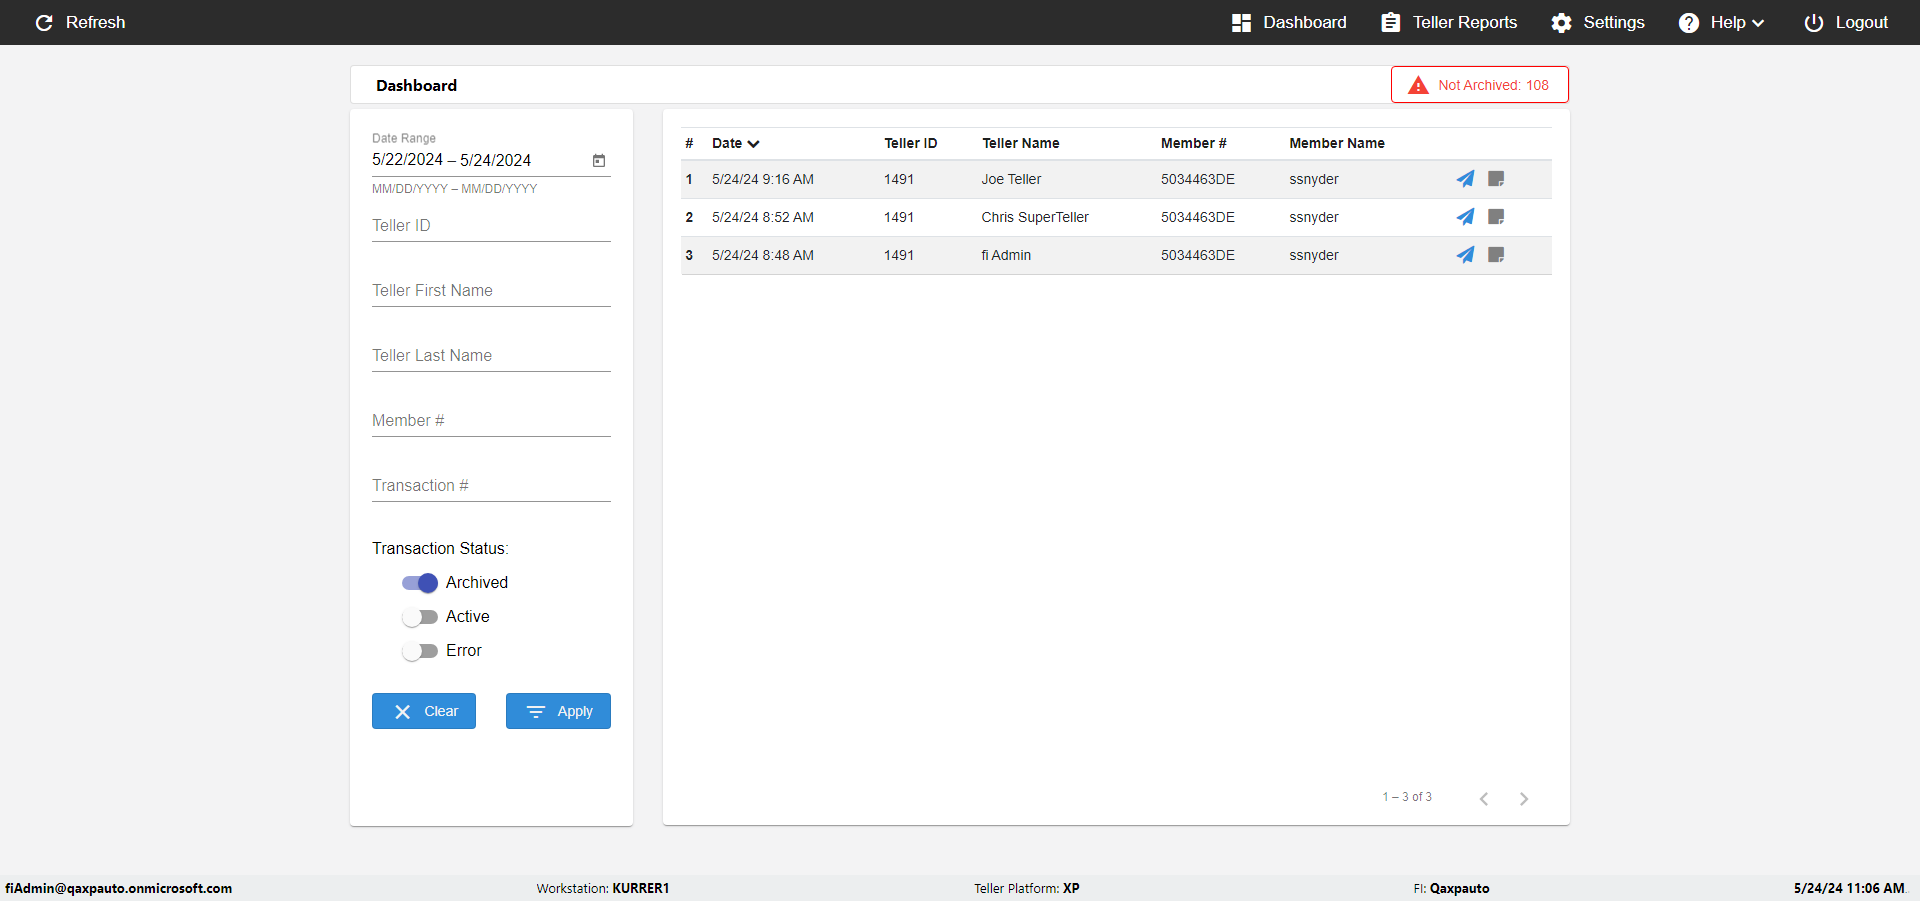Click the Workstation: KURRER1 status entry
The width and height of the screenshot is (1920, 901).
tap(603, 888)
